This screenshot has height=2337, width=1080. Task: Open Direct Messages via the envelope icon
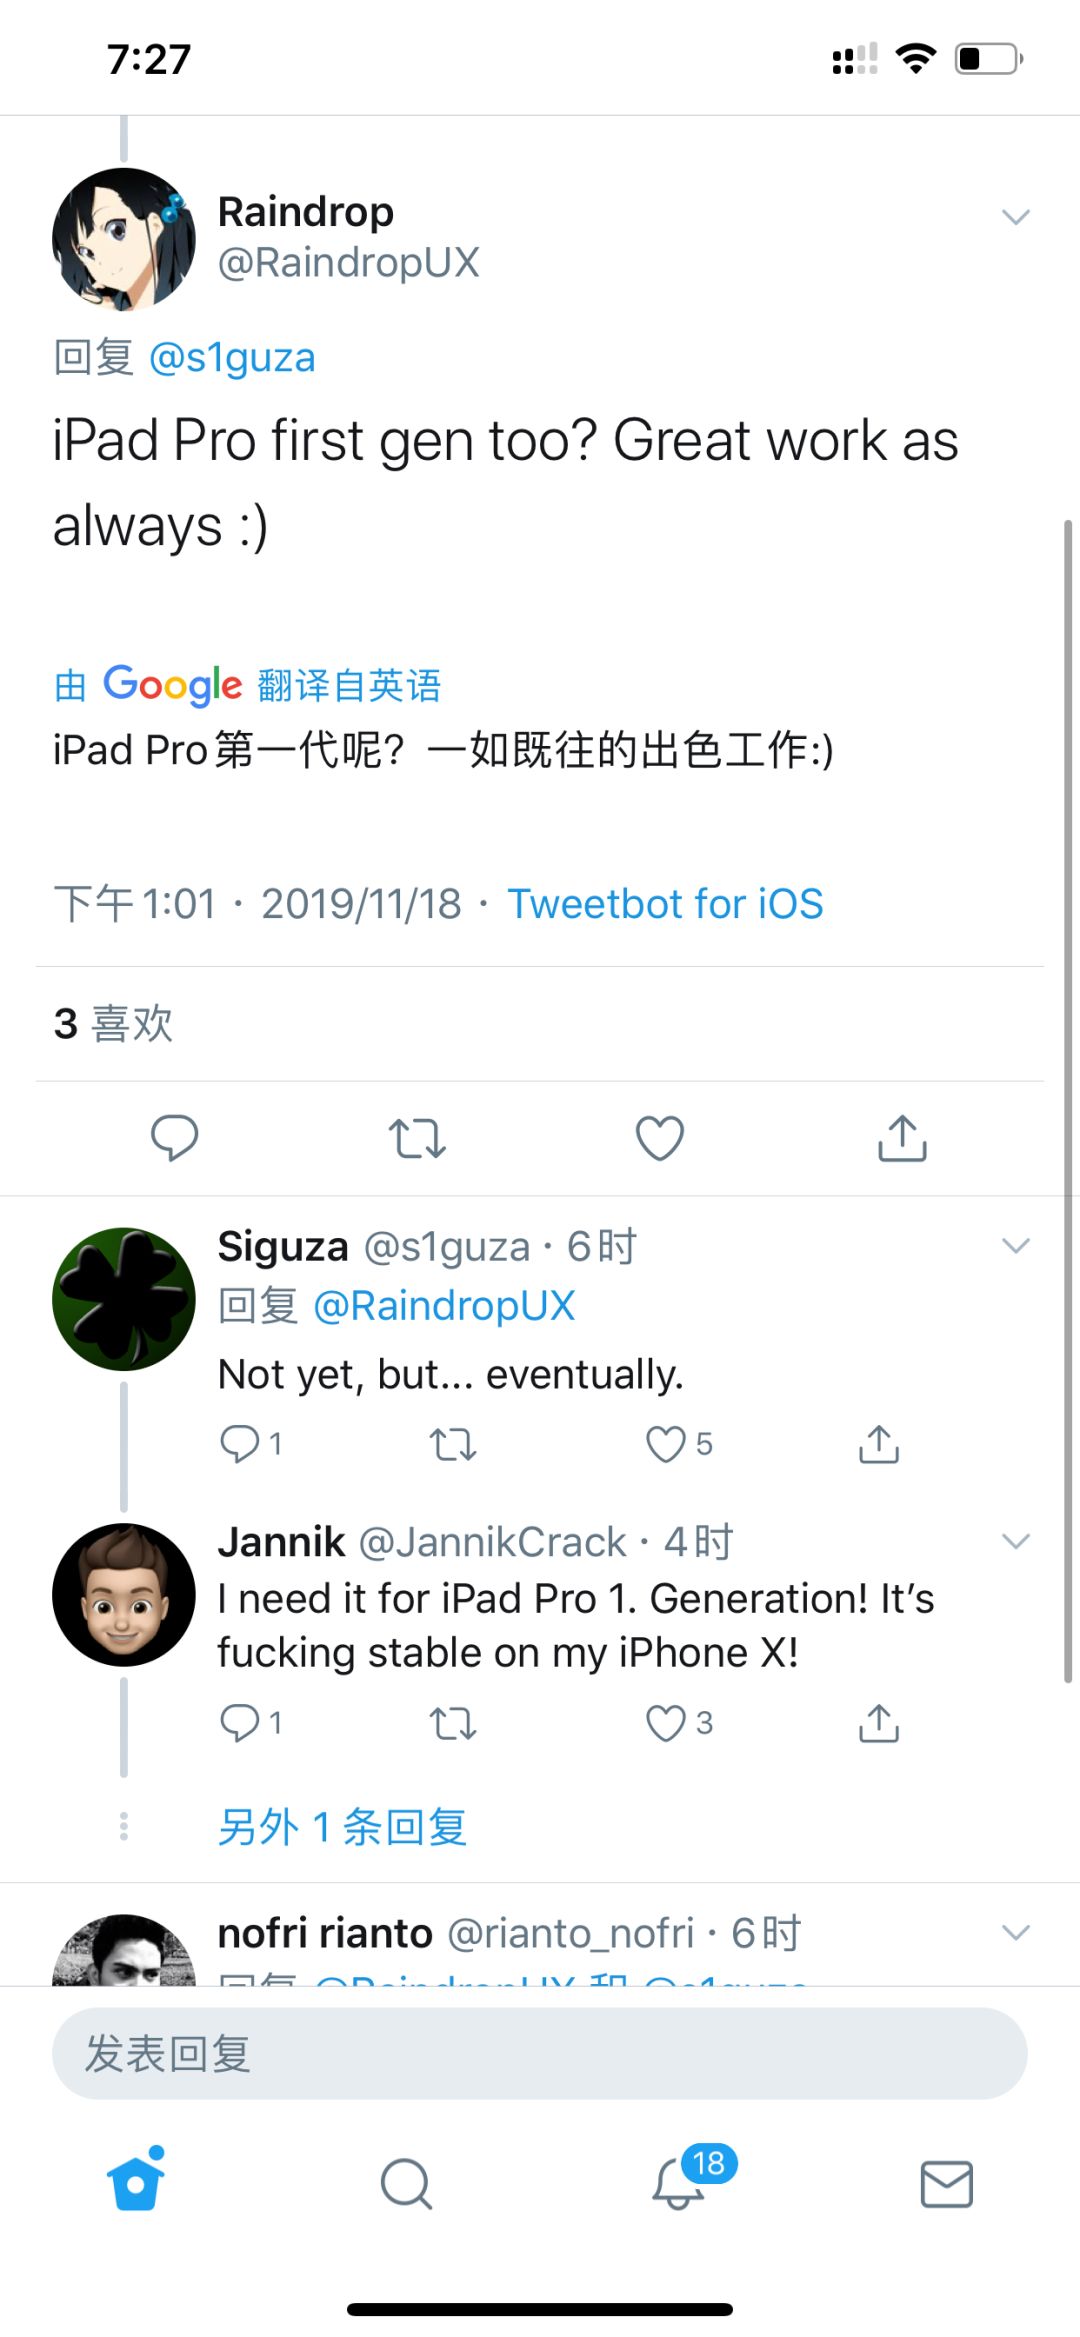click(945, 2185)
